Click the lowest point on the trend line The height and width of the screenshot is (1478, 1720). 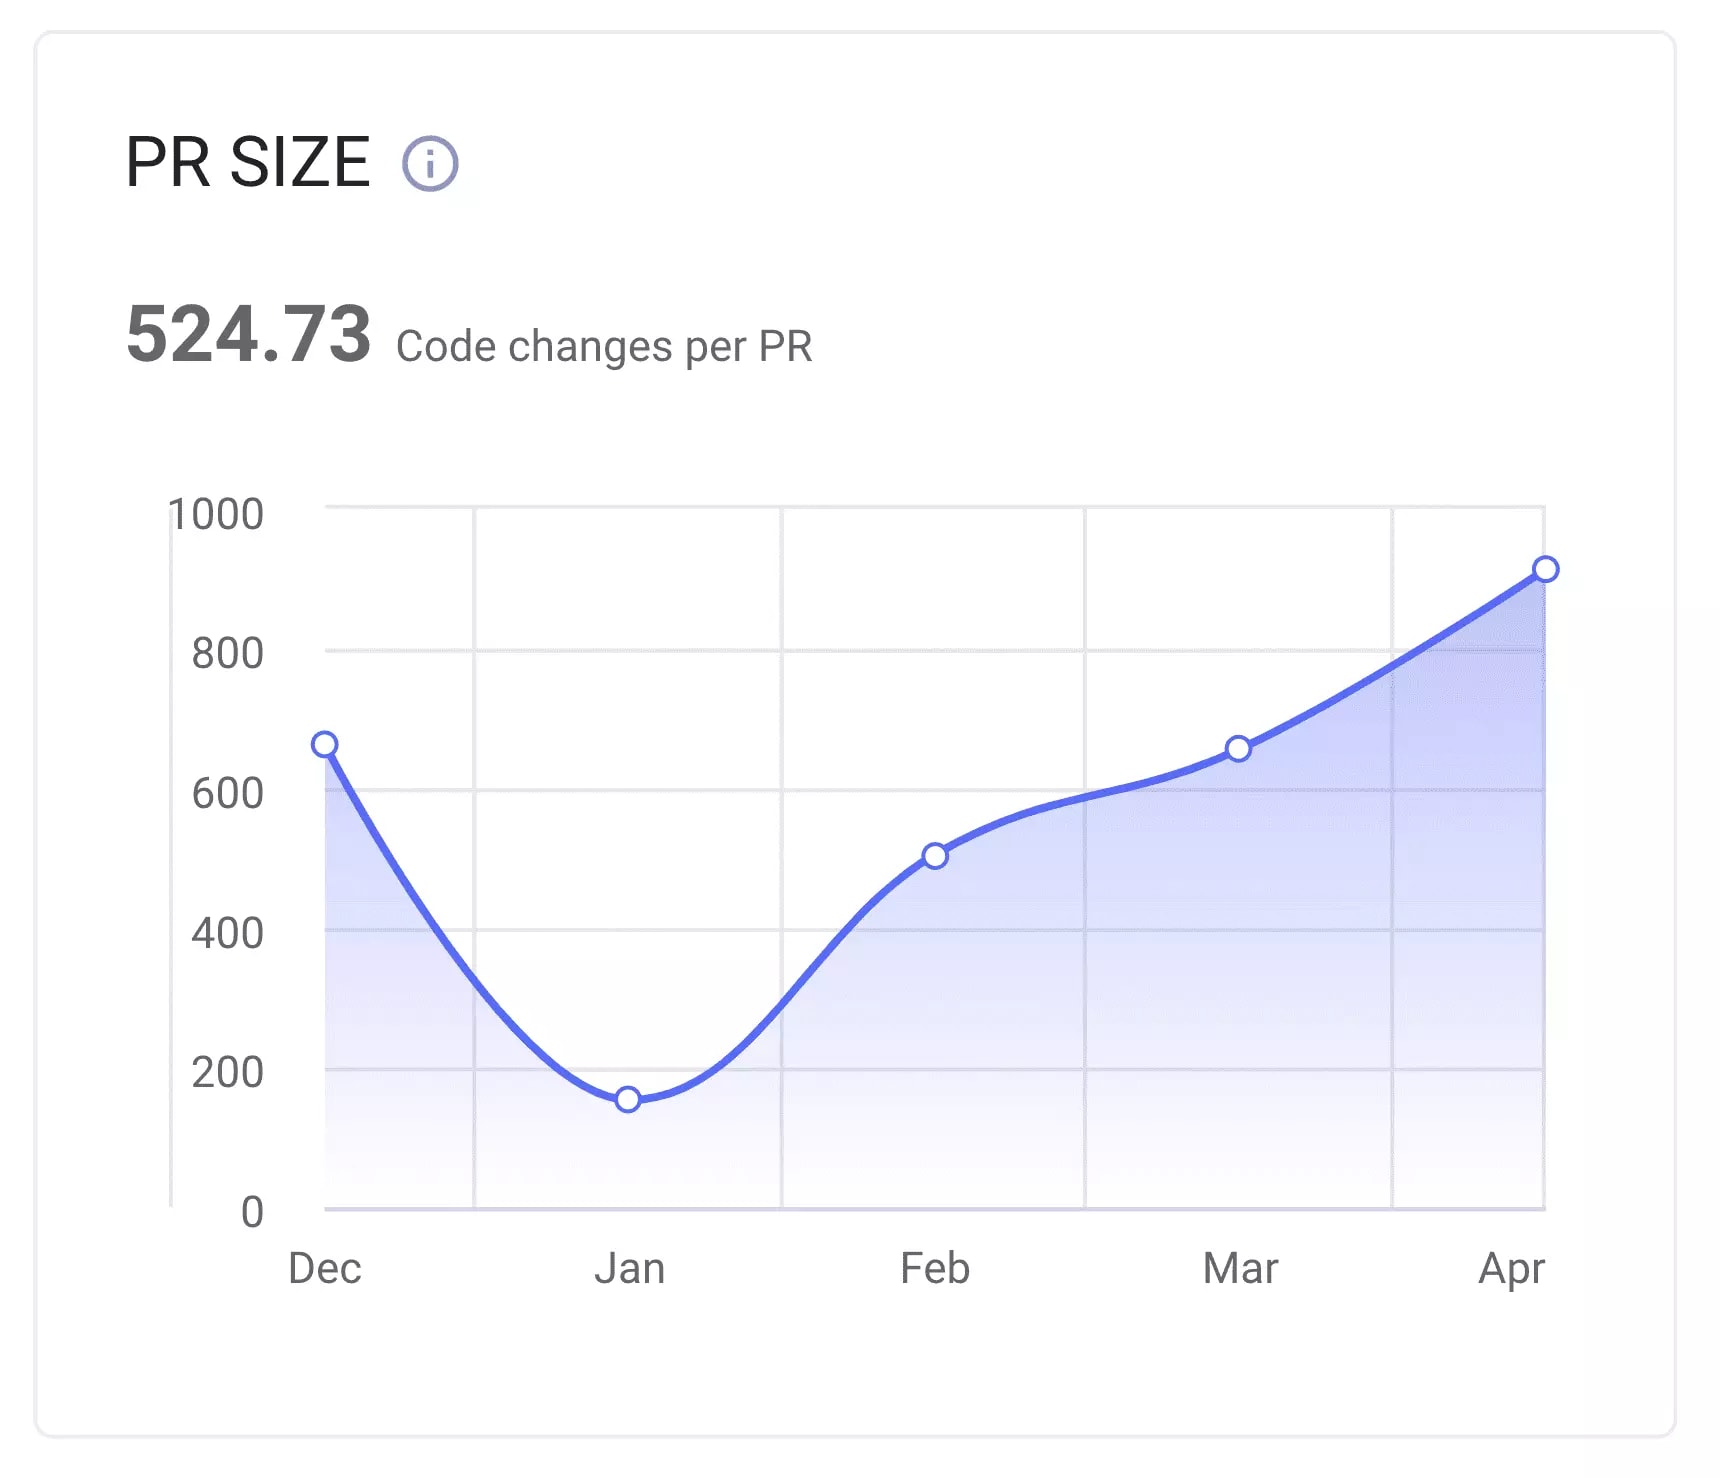628,1099
